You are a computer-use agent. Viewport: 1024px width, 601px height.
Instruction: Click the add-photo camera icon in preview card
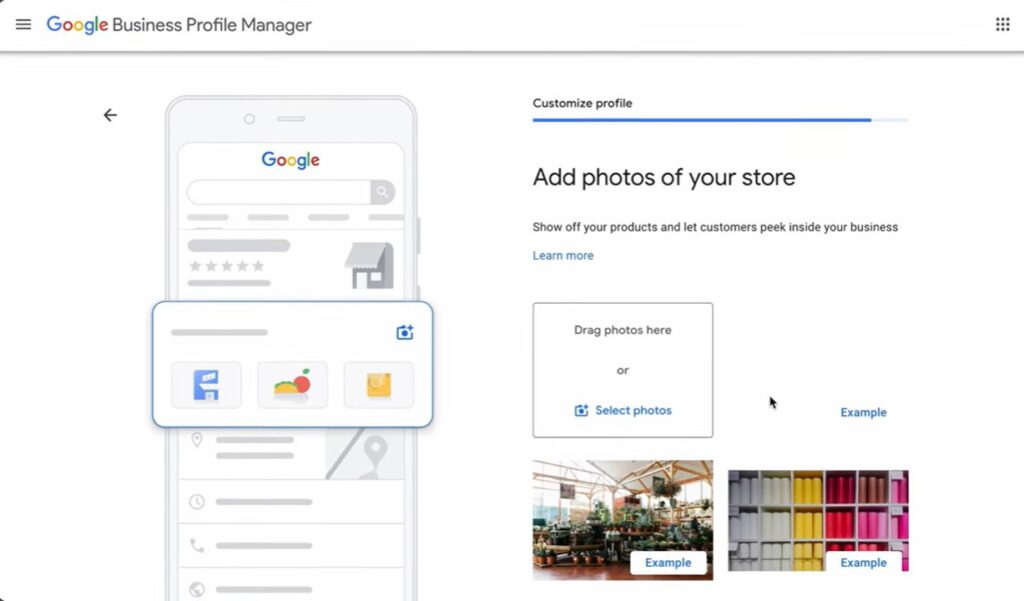click(404, 331)
